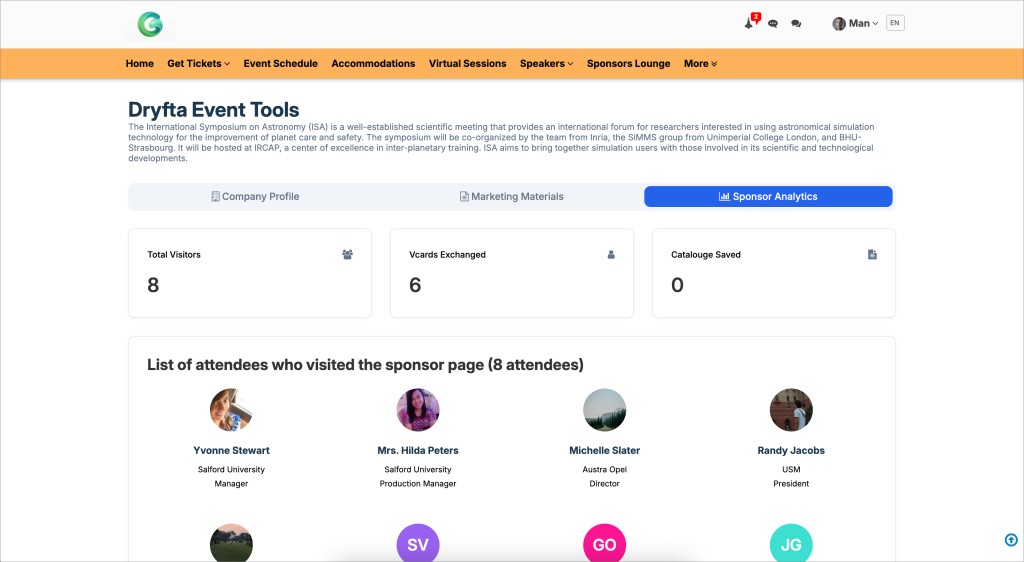Click Randy Jacobs' avatar photo

pyautogui.click(x=791, y=410)
